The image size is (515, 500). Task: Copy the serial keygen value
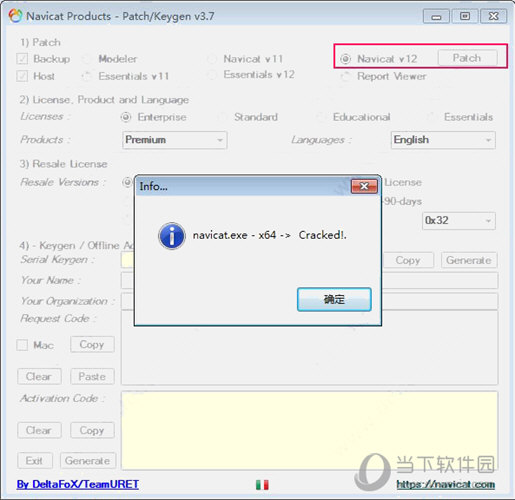[408, 260]
